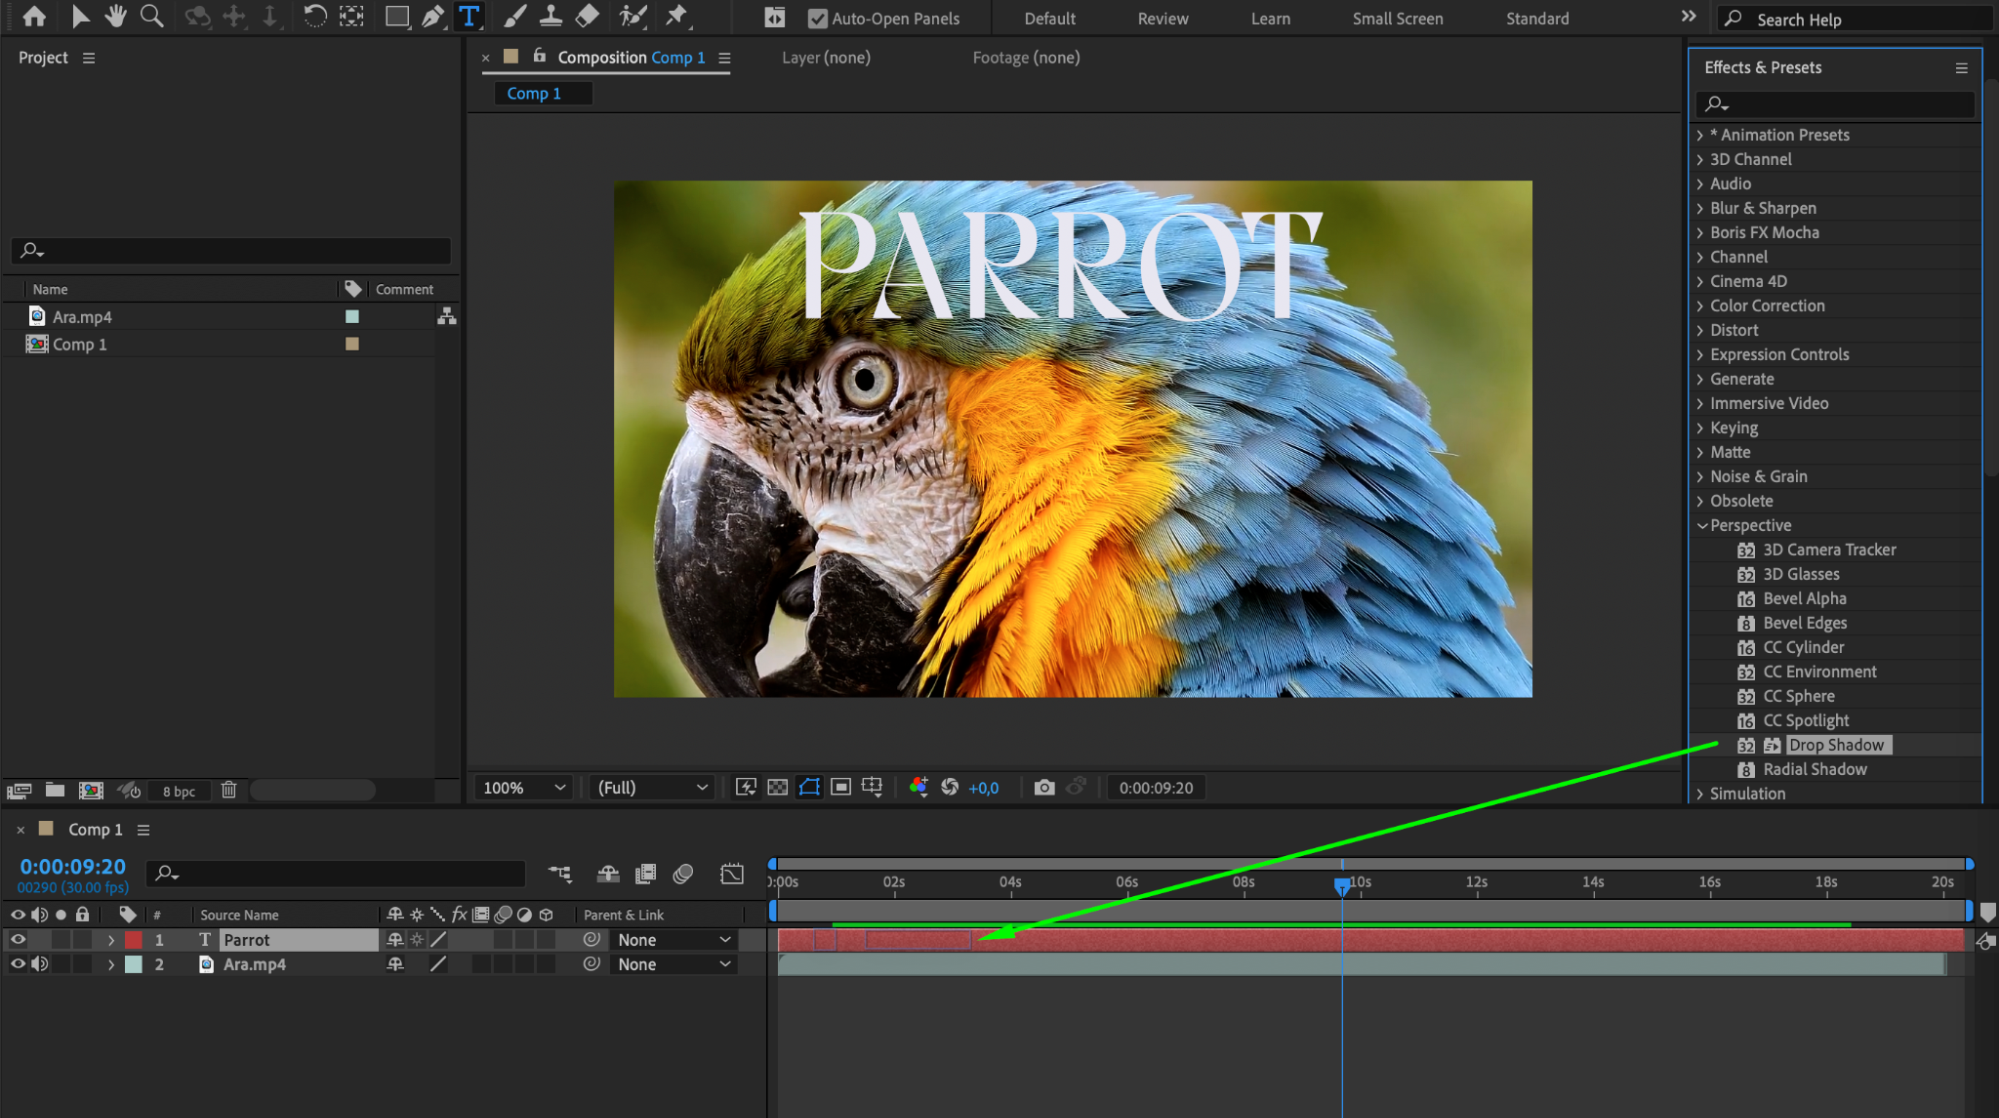
Task: Select the Hand tool
Action: (x=116, y=16)
